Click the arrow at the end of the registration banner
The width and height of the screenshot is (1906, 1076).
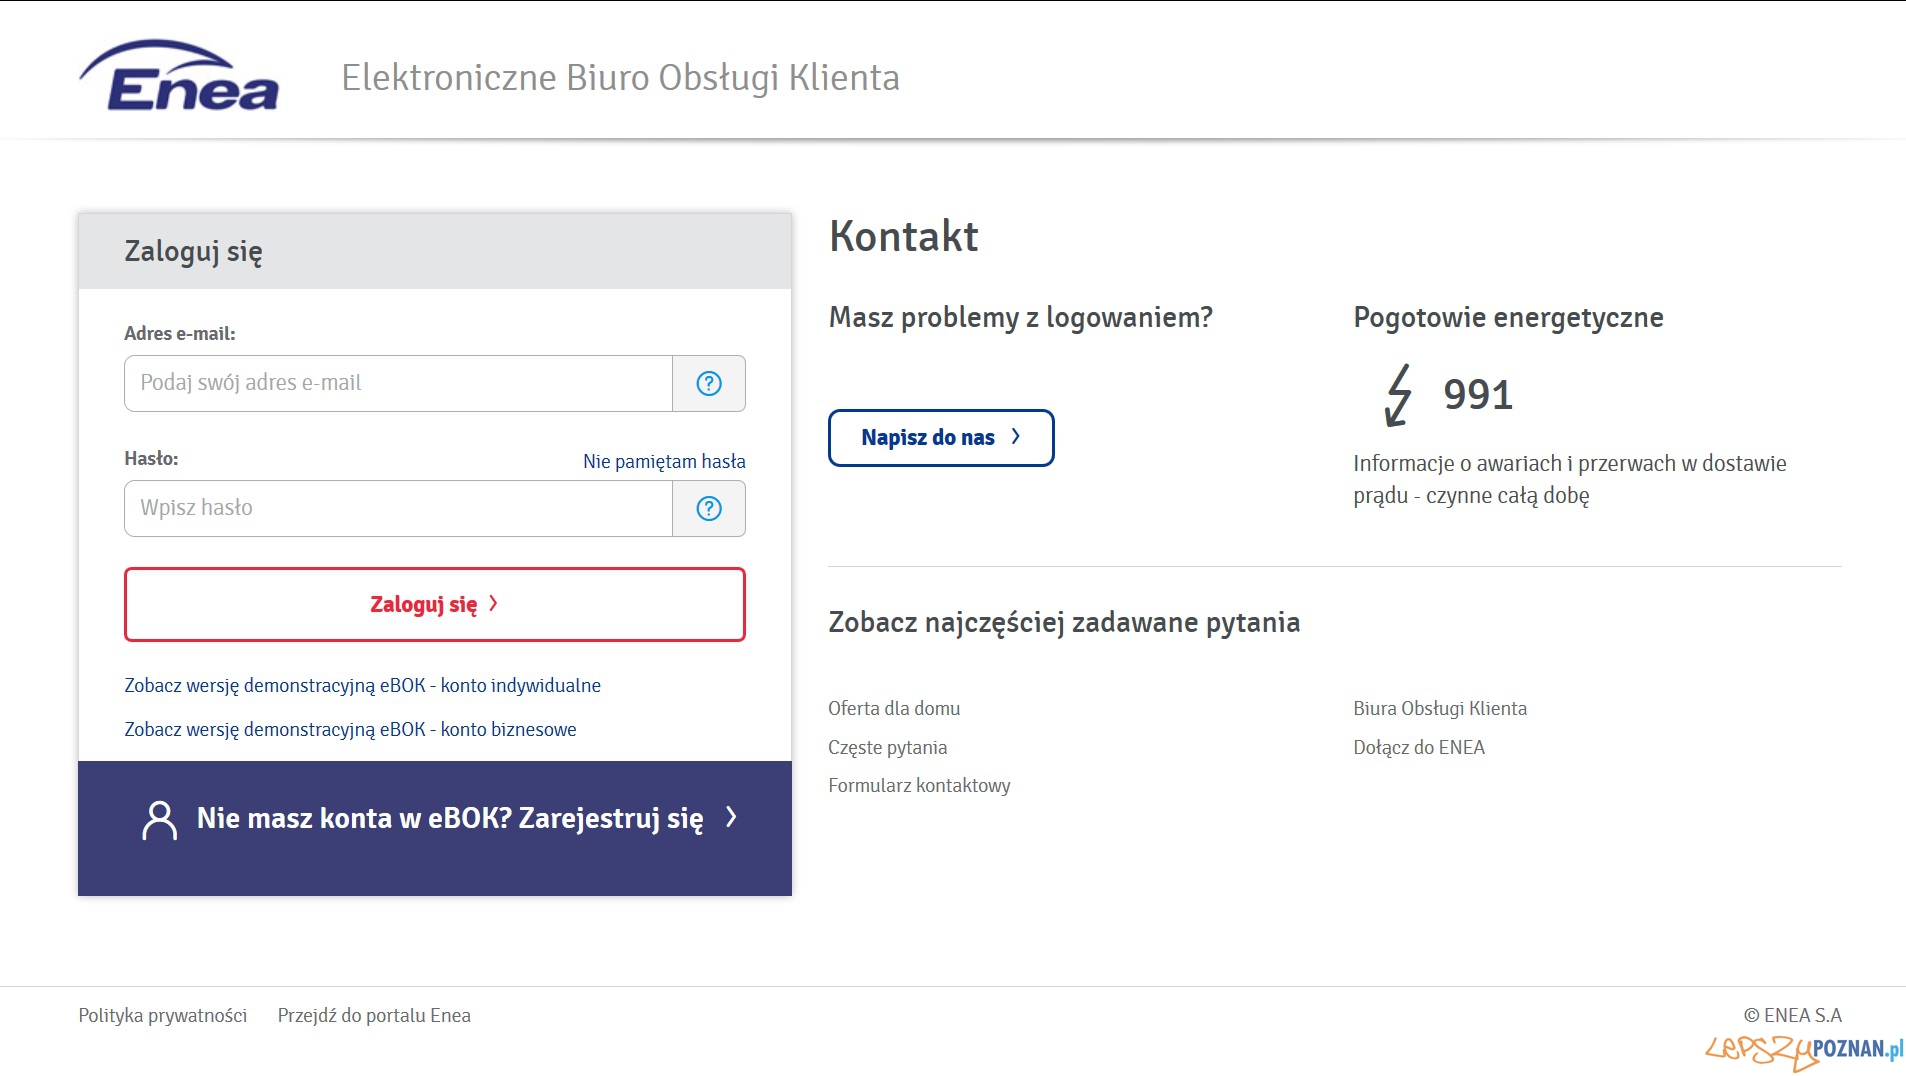[732, 817]
